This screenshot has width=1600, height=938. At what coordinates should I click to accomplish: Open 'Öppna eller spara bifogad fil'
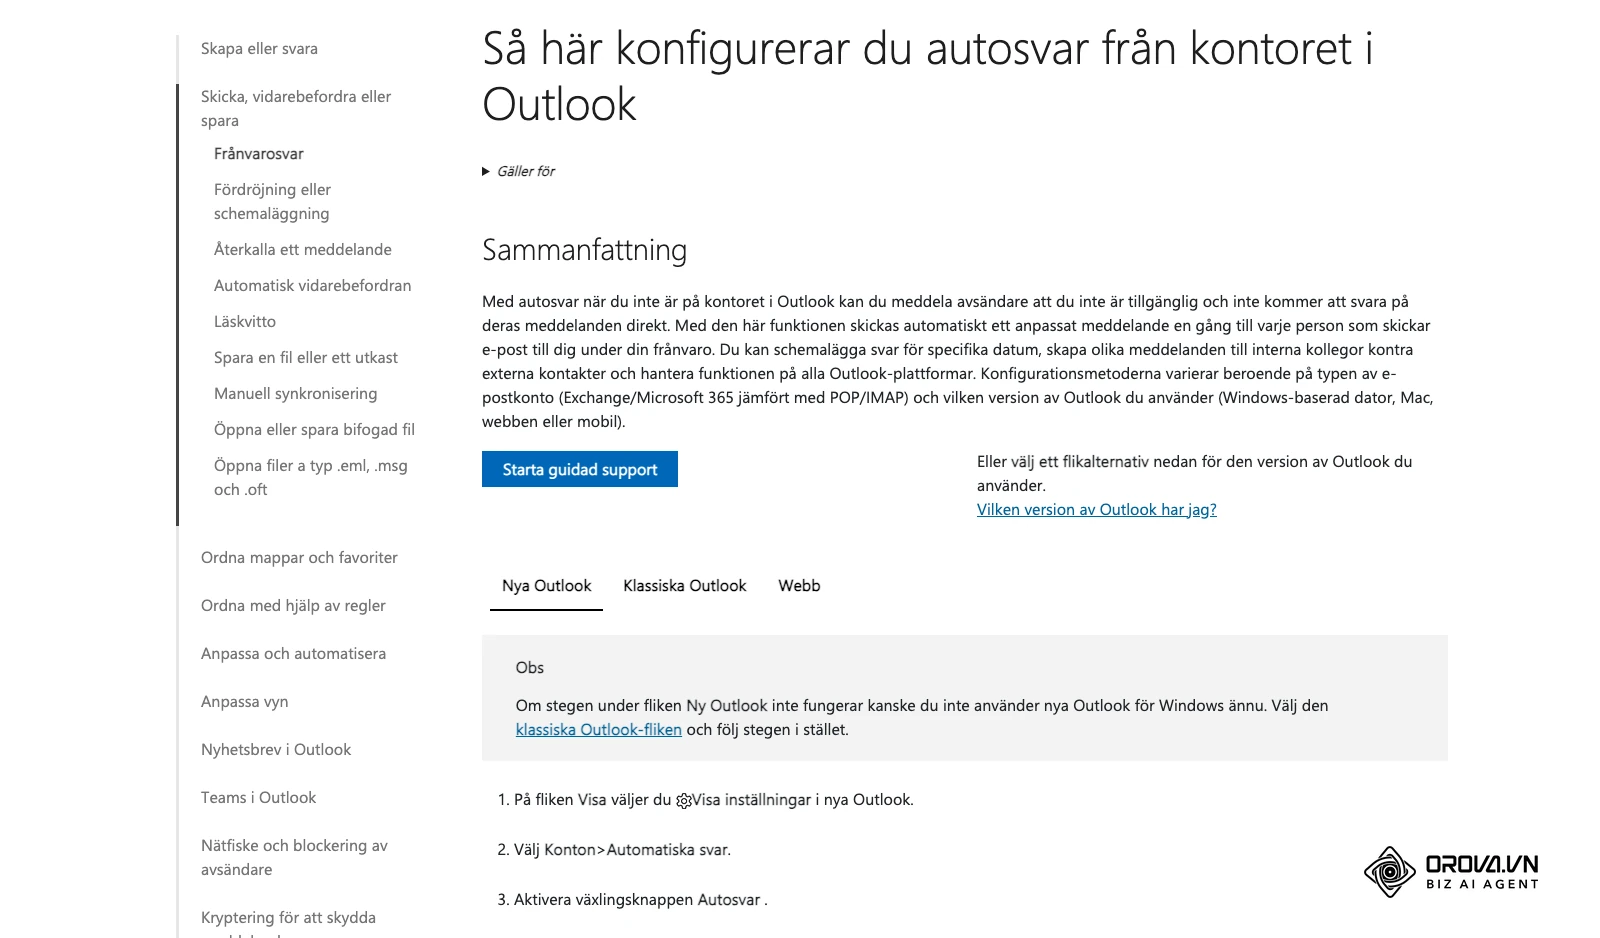tap(314, 429)
